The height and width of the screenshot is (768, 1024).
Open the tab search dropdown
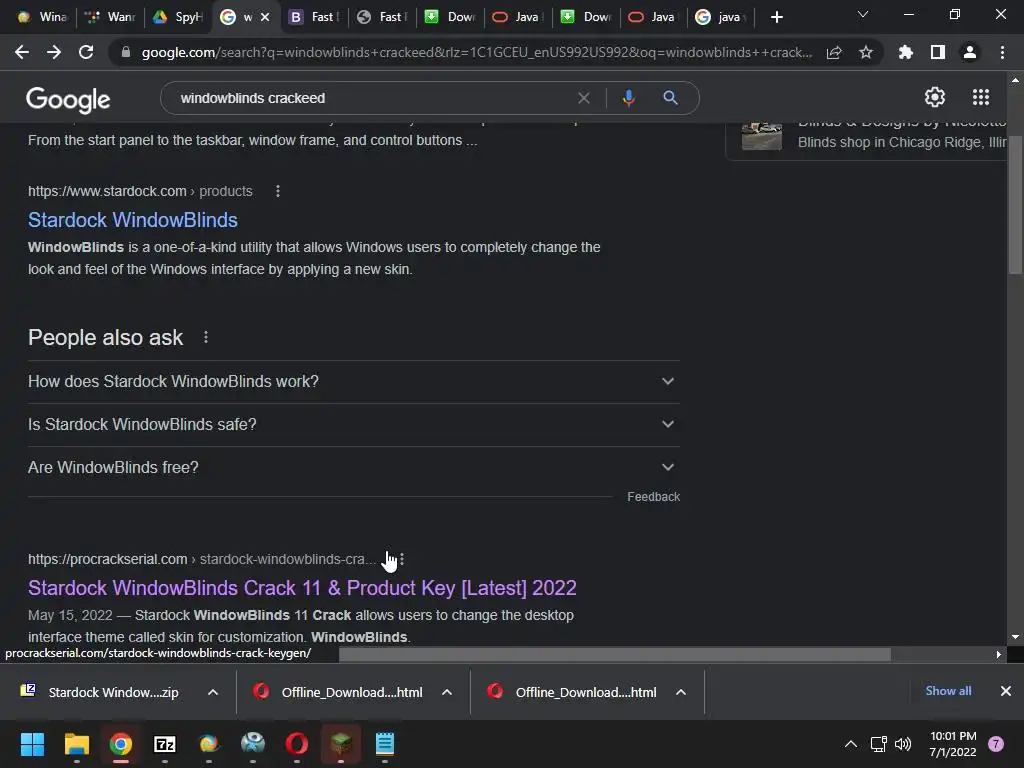863,14
